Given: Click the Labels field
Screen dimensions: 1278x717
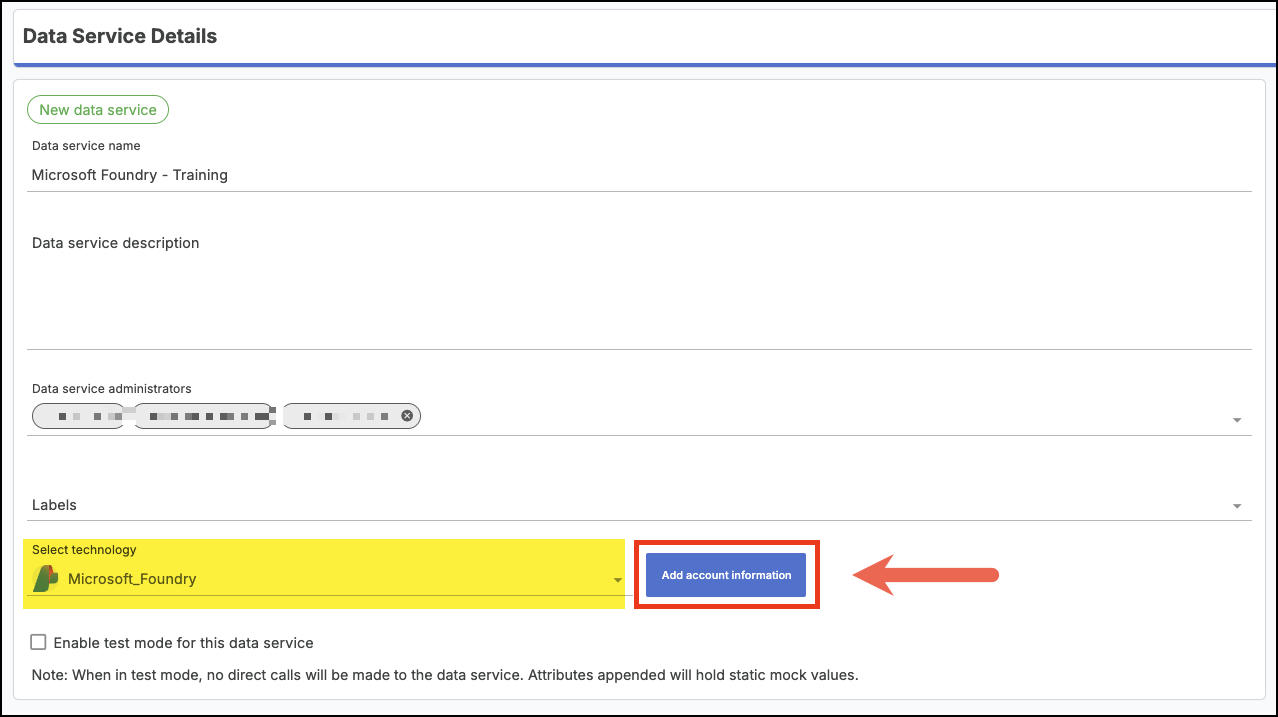Looking at the screenshot, I should coord(639,505).
